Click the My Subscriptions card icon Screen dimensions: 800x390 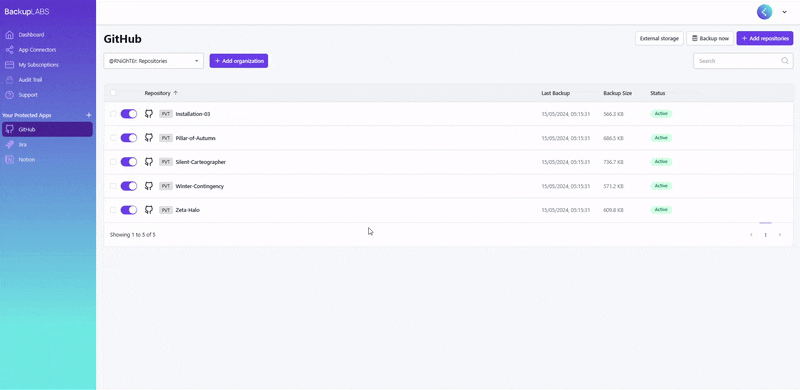point(9,65)
